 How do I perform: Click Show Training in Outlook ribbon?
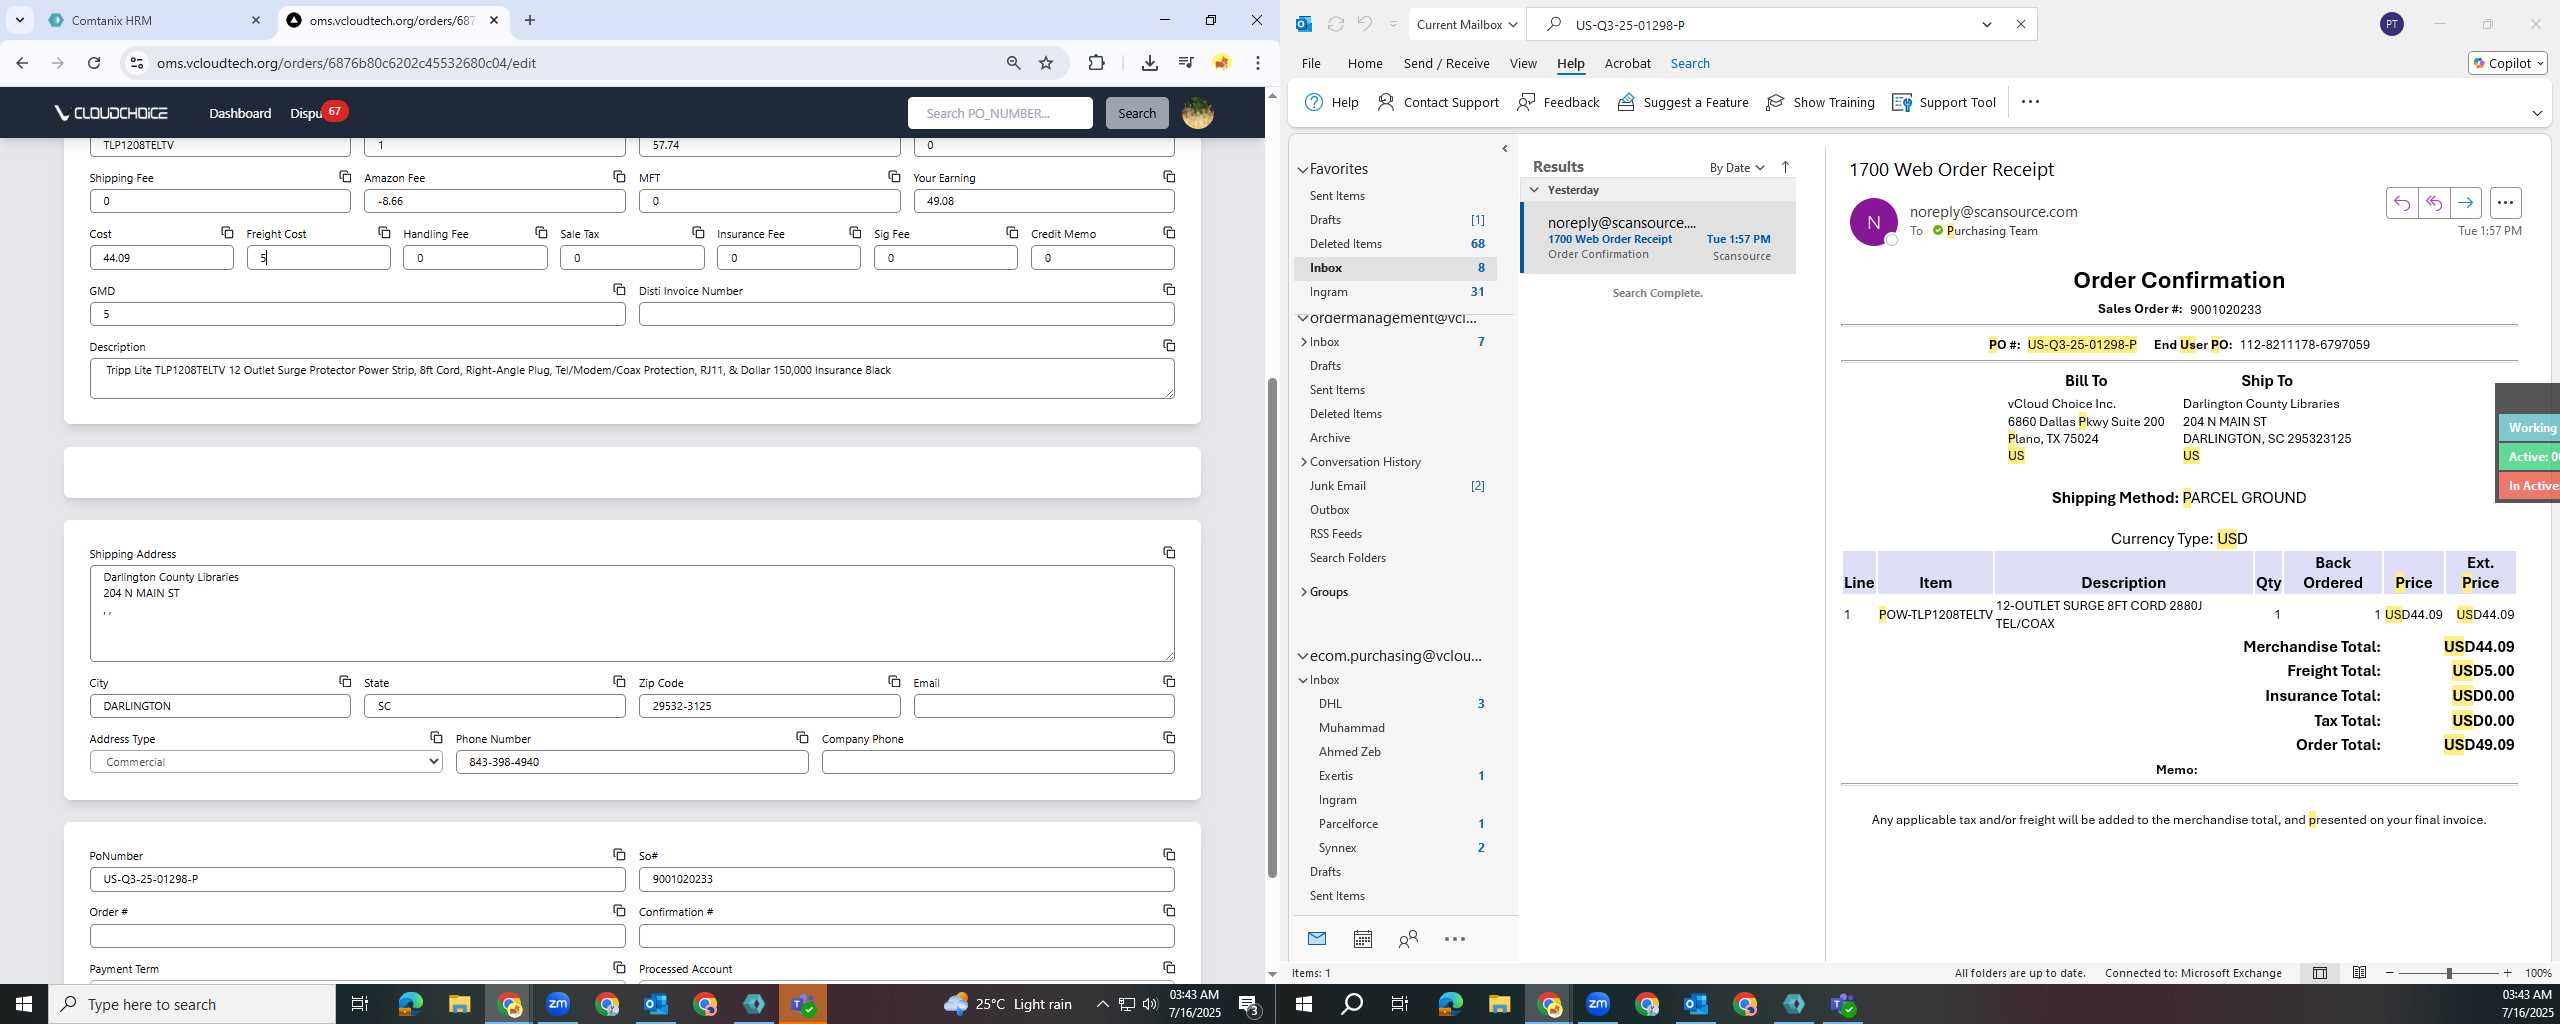[1820, 102]
